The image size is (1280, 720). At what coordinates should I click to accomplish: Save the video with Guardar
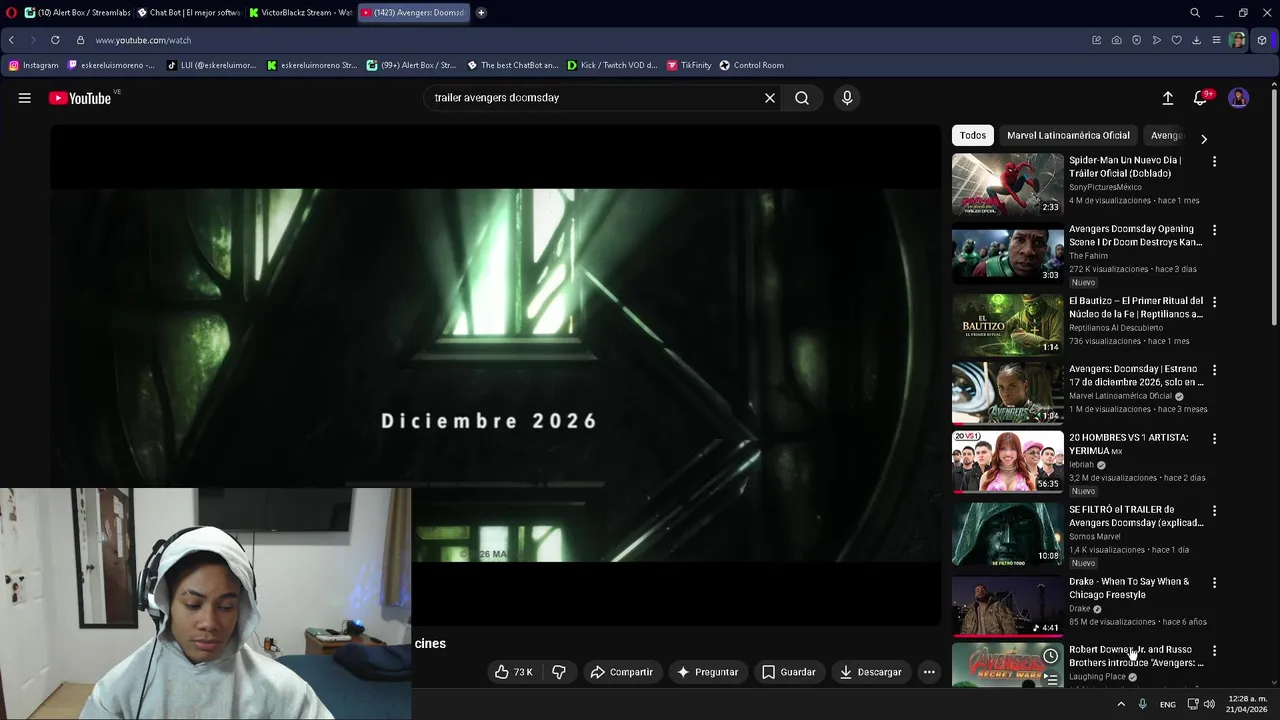pyautogui.click(x=789, y=672)
